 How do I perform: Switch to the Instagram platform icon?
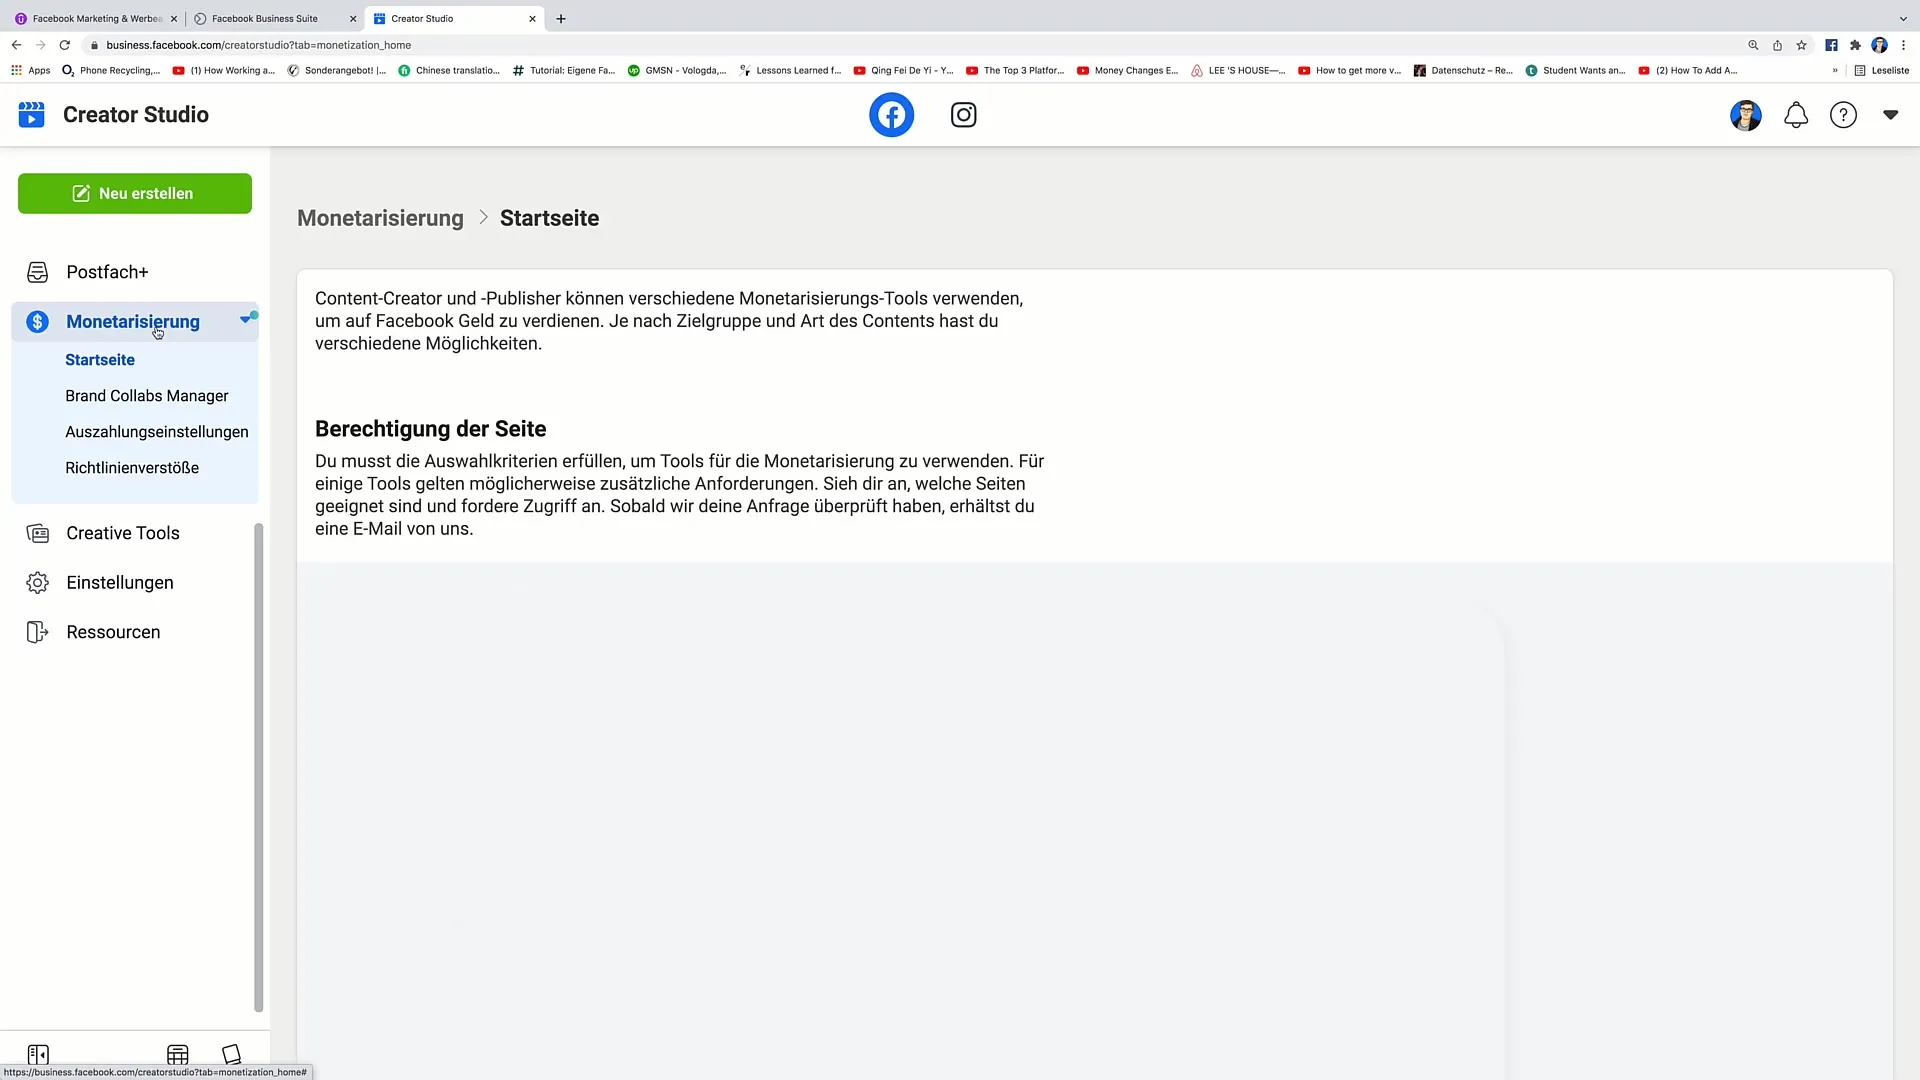click(x=963, y=115)
